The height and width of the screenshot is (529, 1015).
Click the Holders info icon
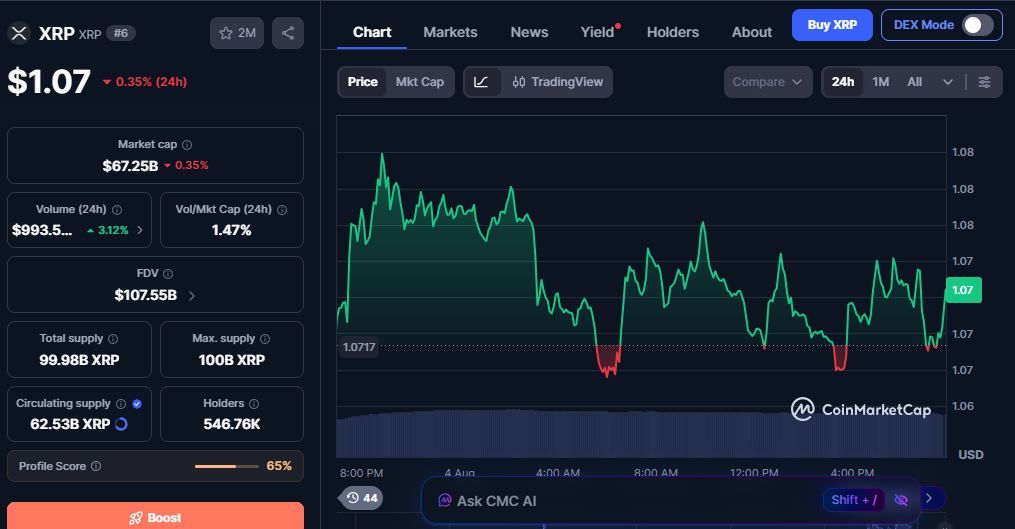point(254,404)
